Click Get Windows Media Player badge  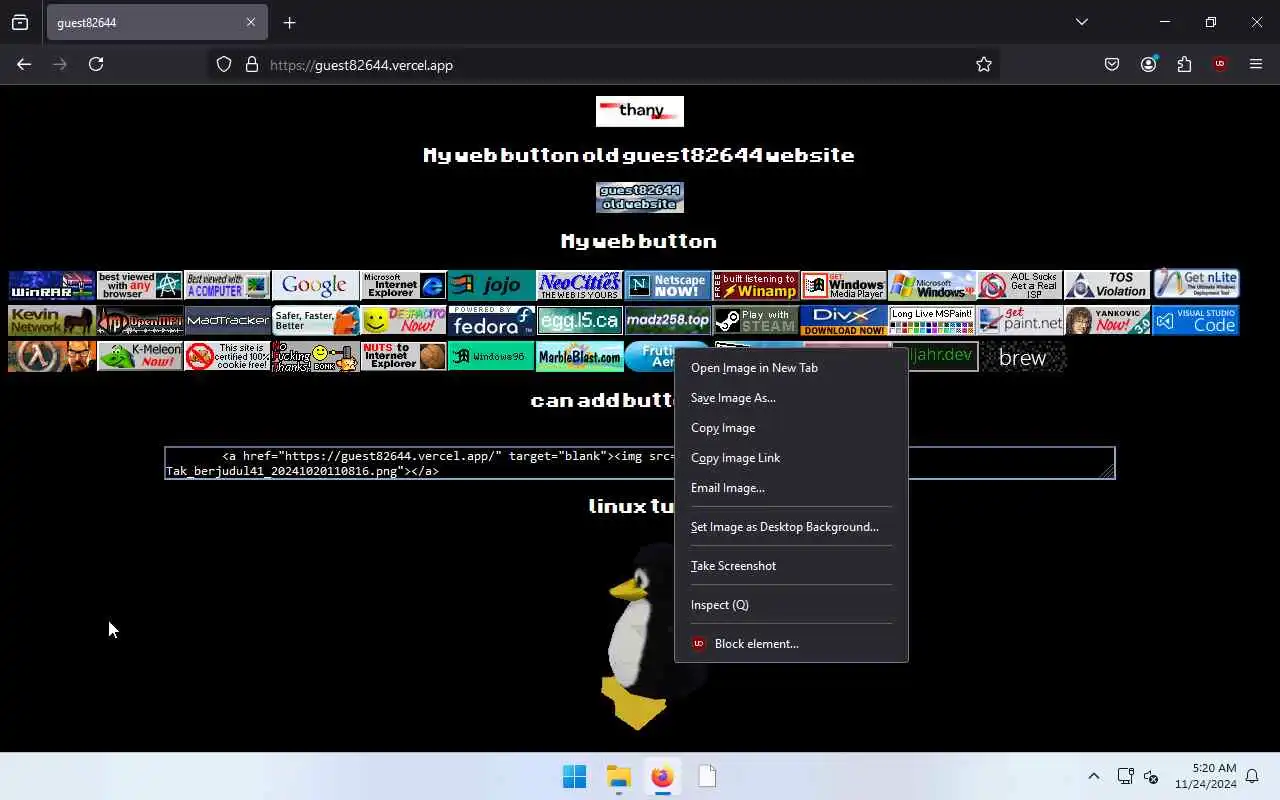[843, 285]
